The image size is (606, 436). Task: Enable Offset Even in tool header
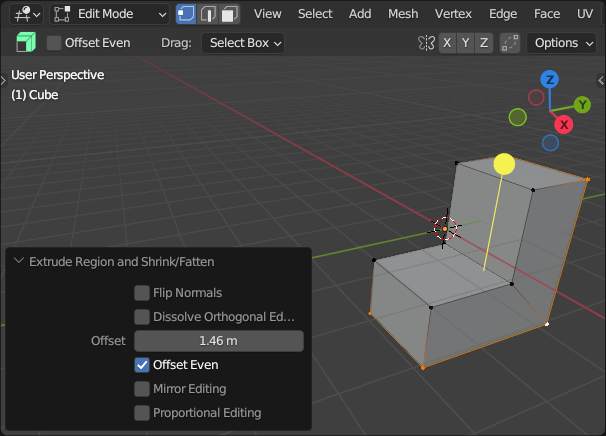[54, 43]
